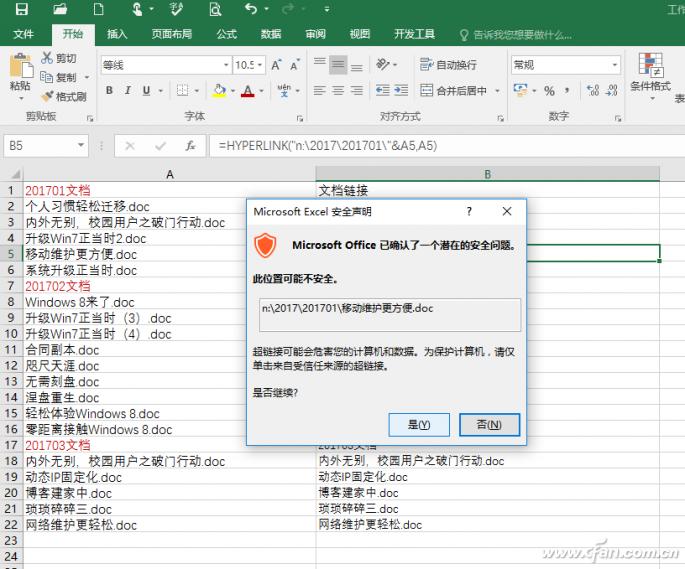Click hyperlink 博客建家中.doc in column B
The width and height of the screenshot is (685, 569).
tap(358, 493)
